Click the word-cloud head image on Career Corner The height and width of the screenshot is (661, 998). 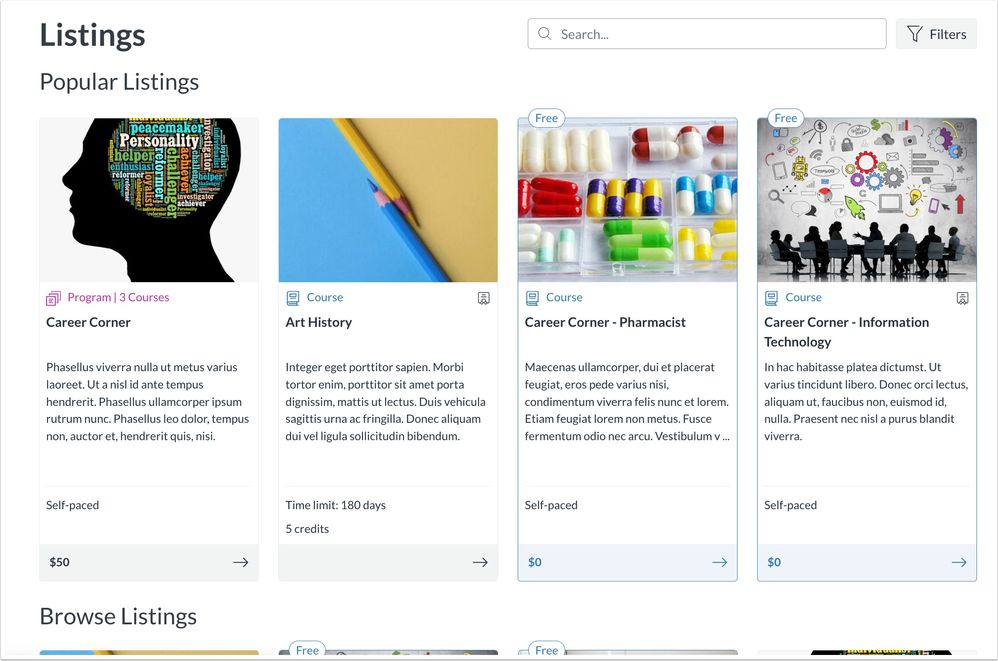click(148, 197)
